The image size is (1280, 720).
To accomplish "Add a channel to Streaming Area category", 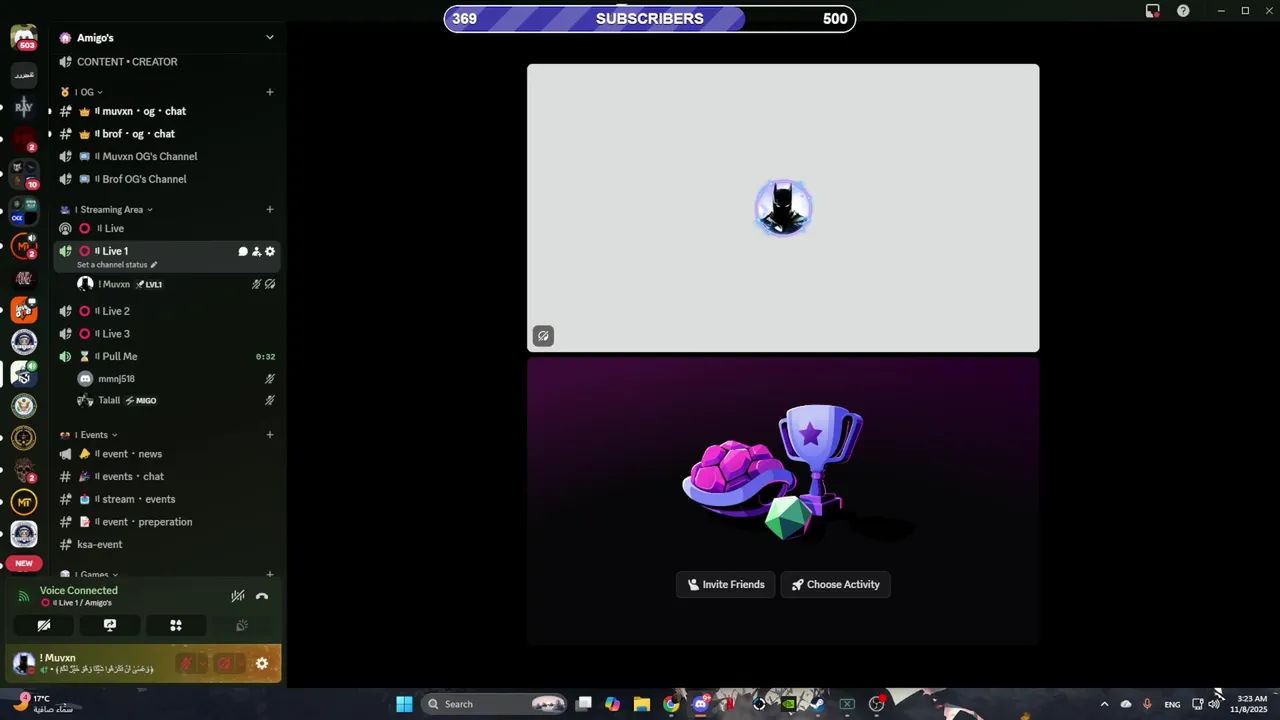I will (270, 209).
